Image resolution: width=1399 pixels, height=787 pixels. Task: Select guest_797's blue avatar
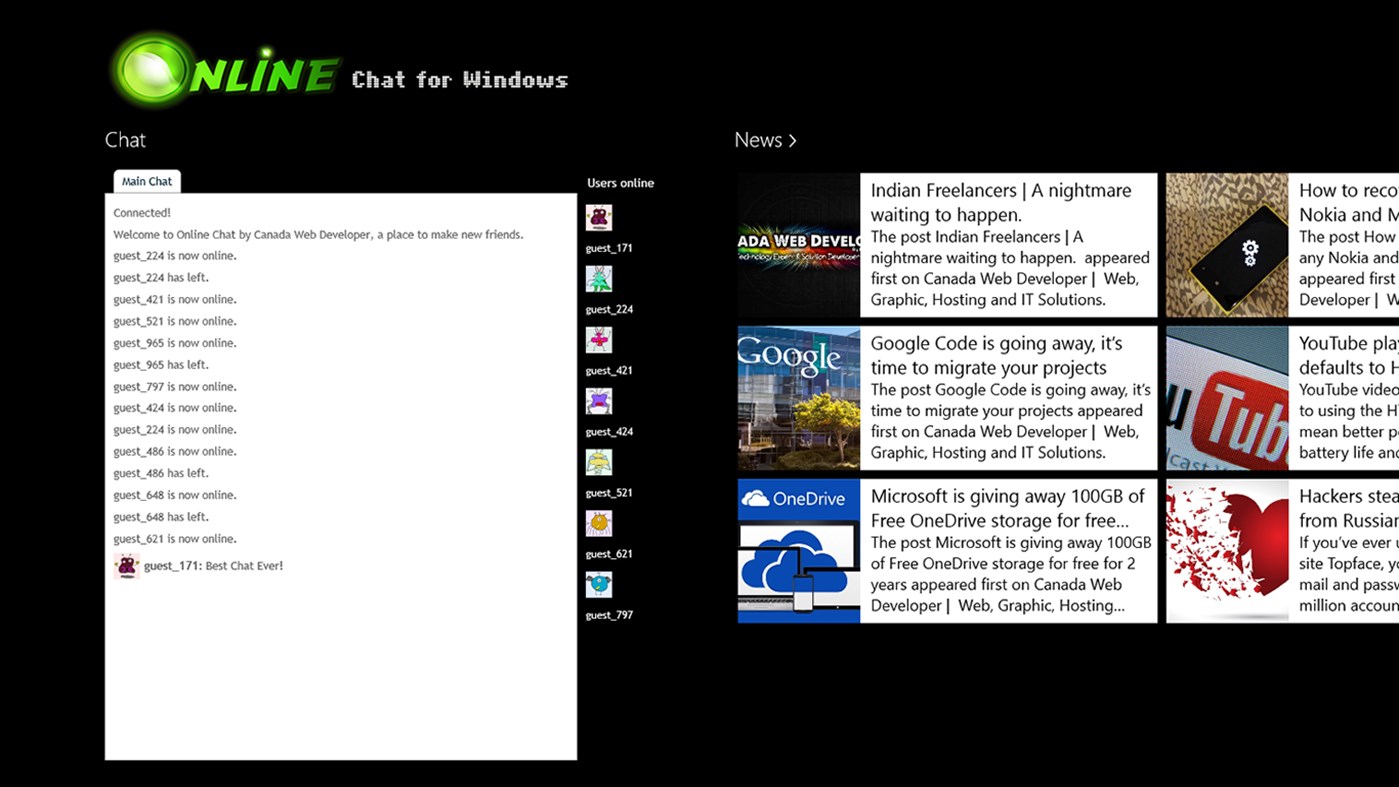coord(599,585)
